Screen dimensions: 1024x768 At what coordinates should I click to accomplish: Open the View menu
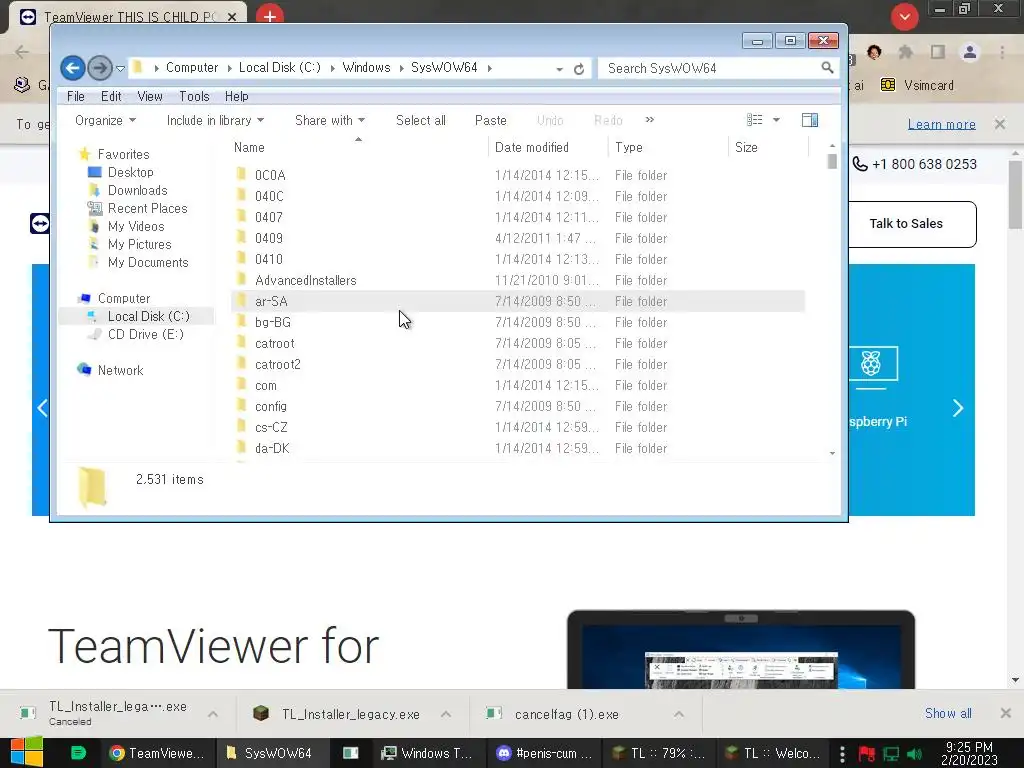click(150, 96)
